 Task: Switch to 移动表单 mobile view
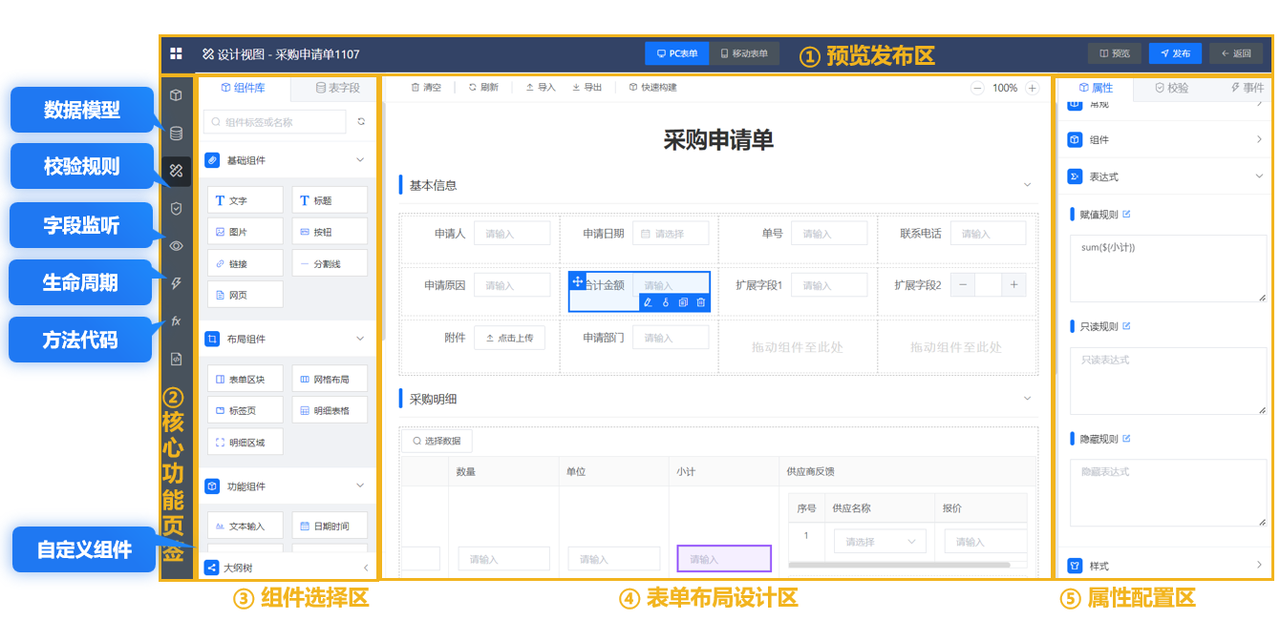(744, 54)
